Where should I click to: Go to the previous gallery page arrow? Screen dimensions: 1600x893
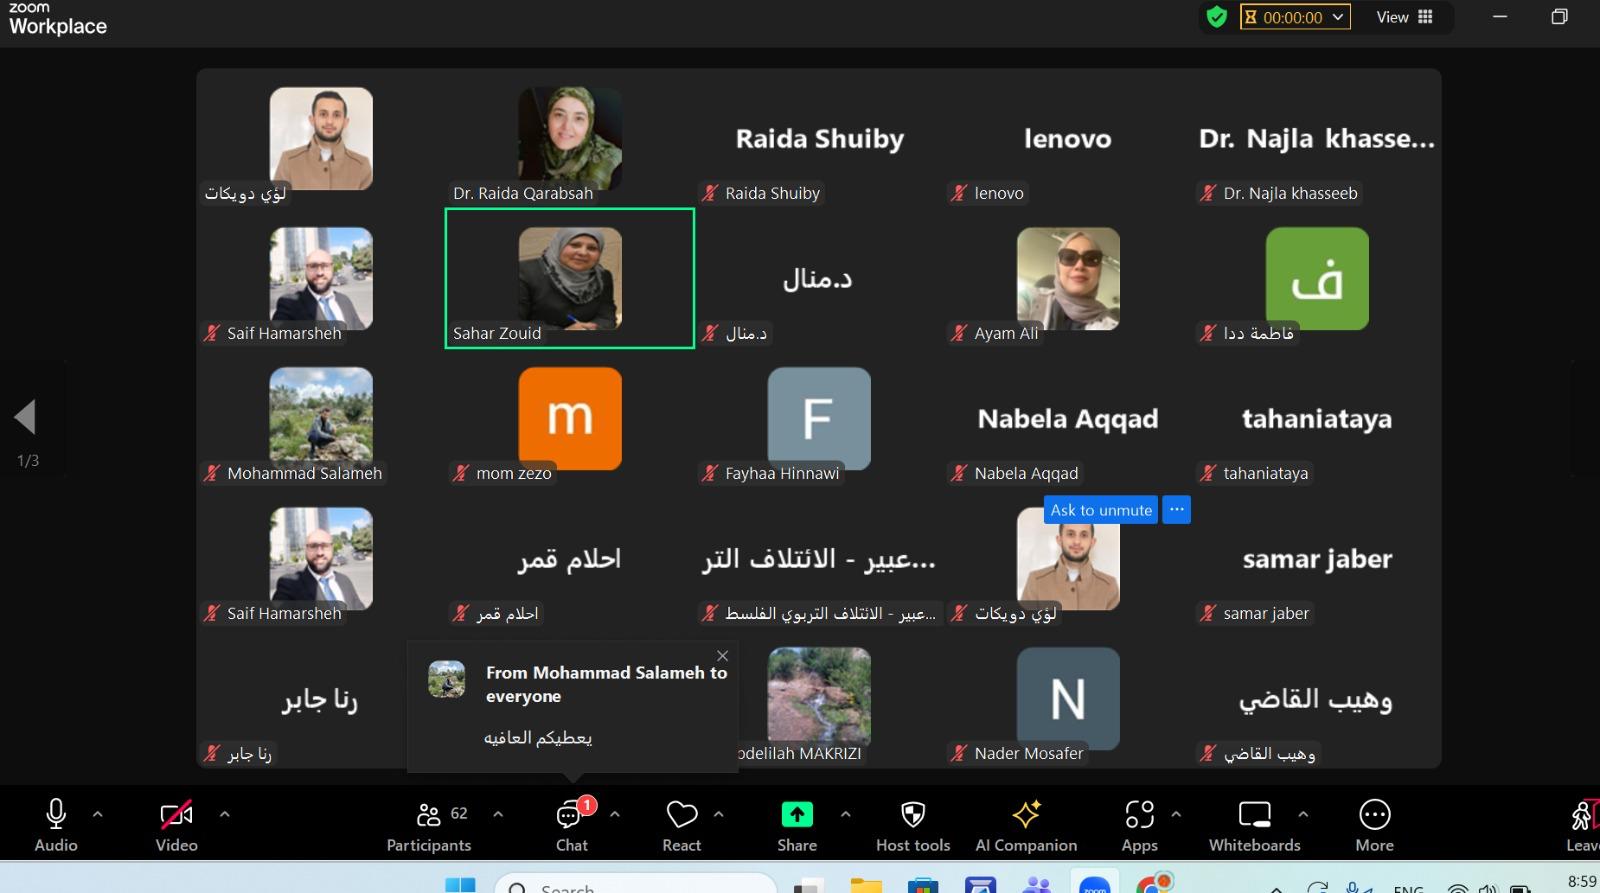tap(25, 417)
